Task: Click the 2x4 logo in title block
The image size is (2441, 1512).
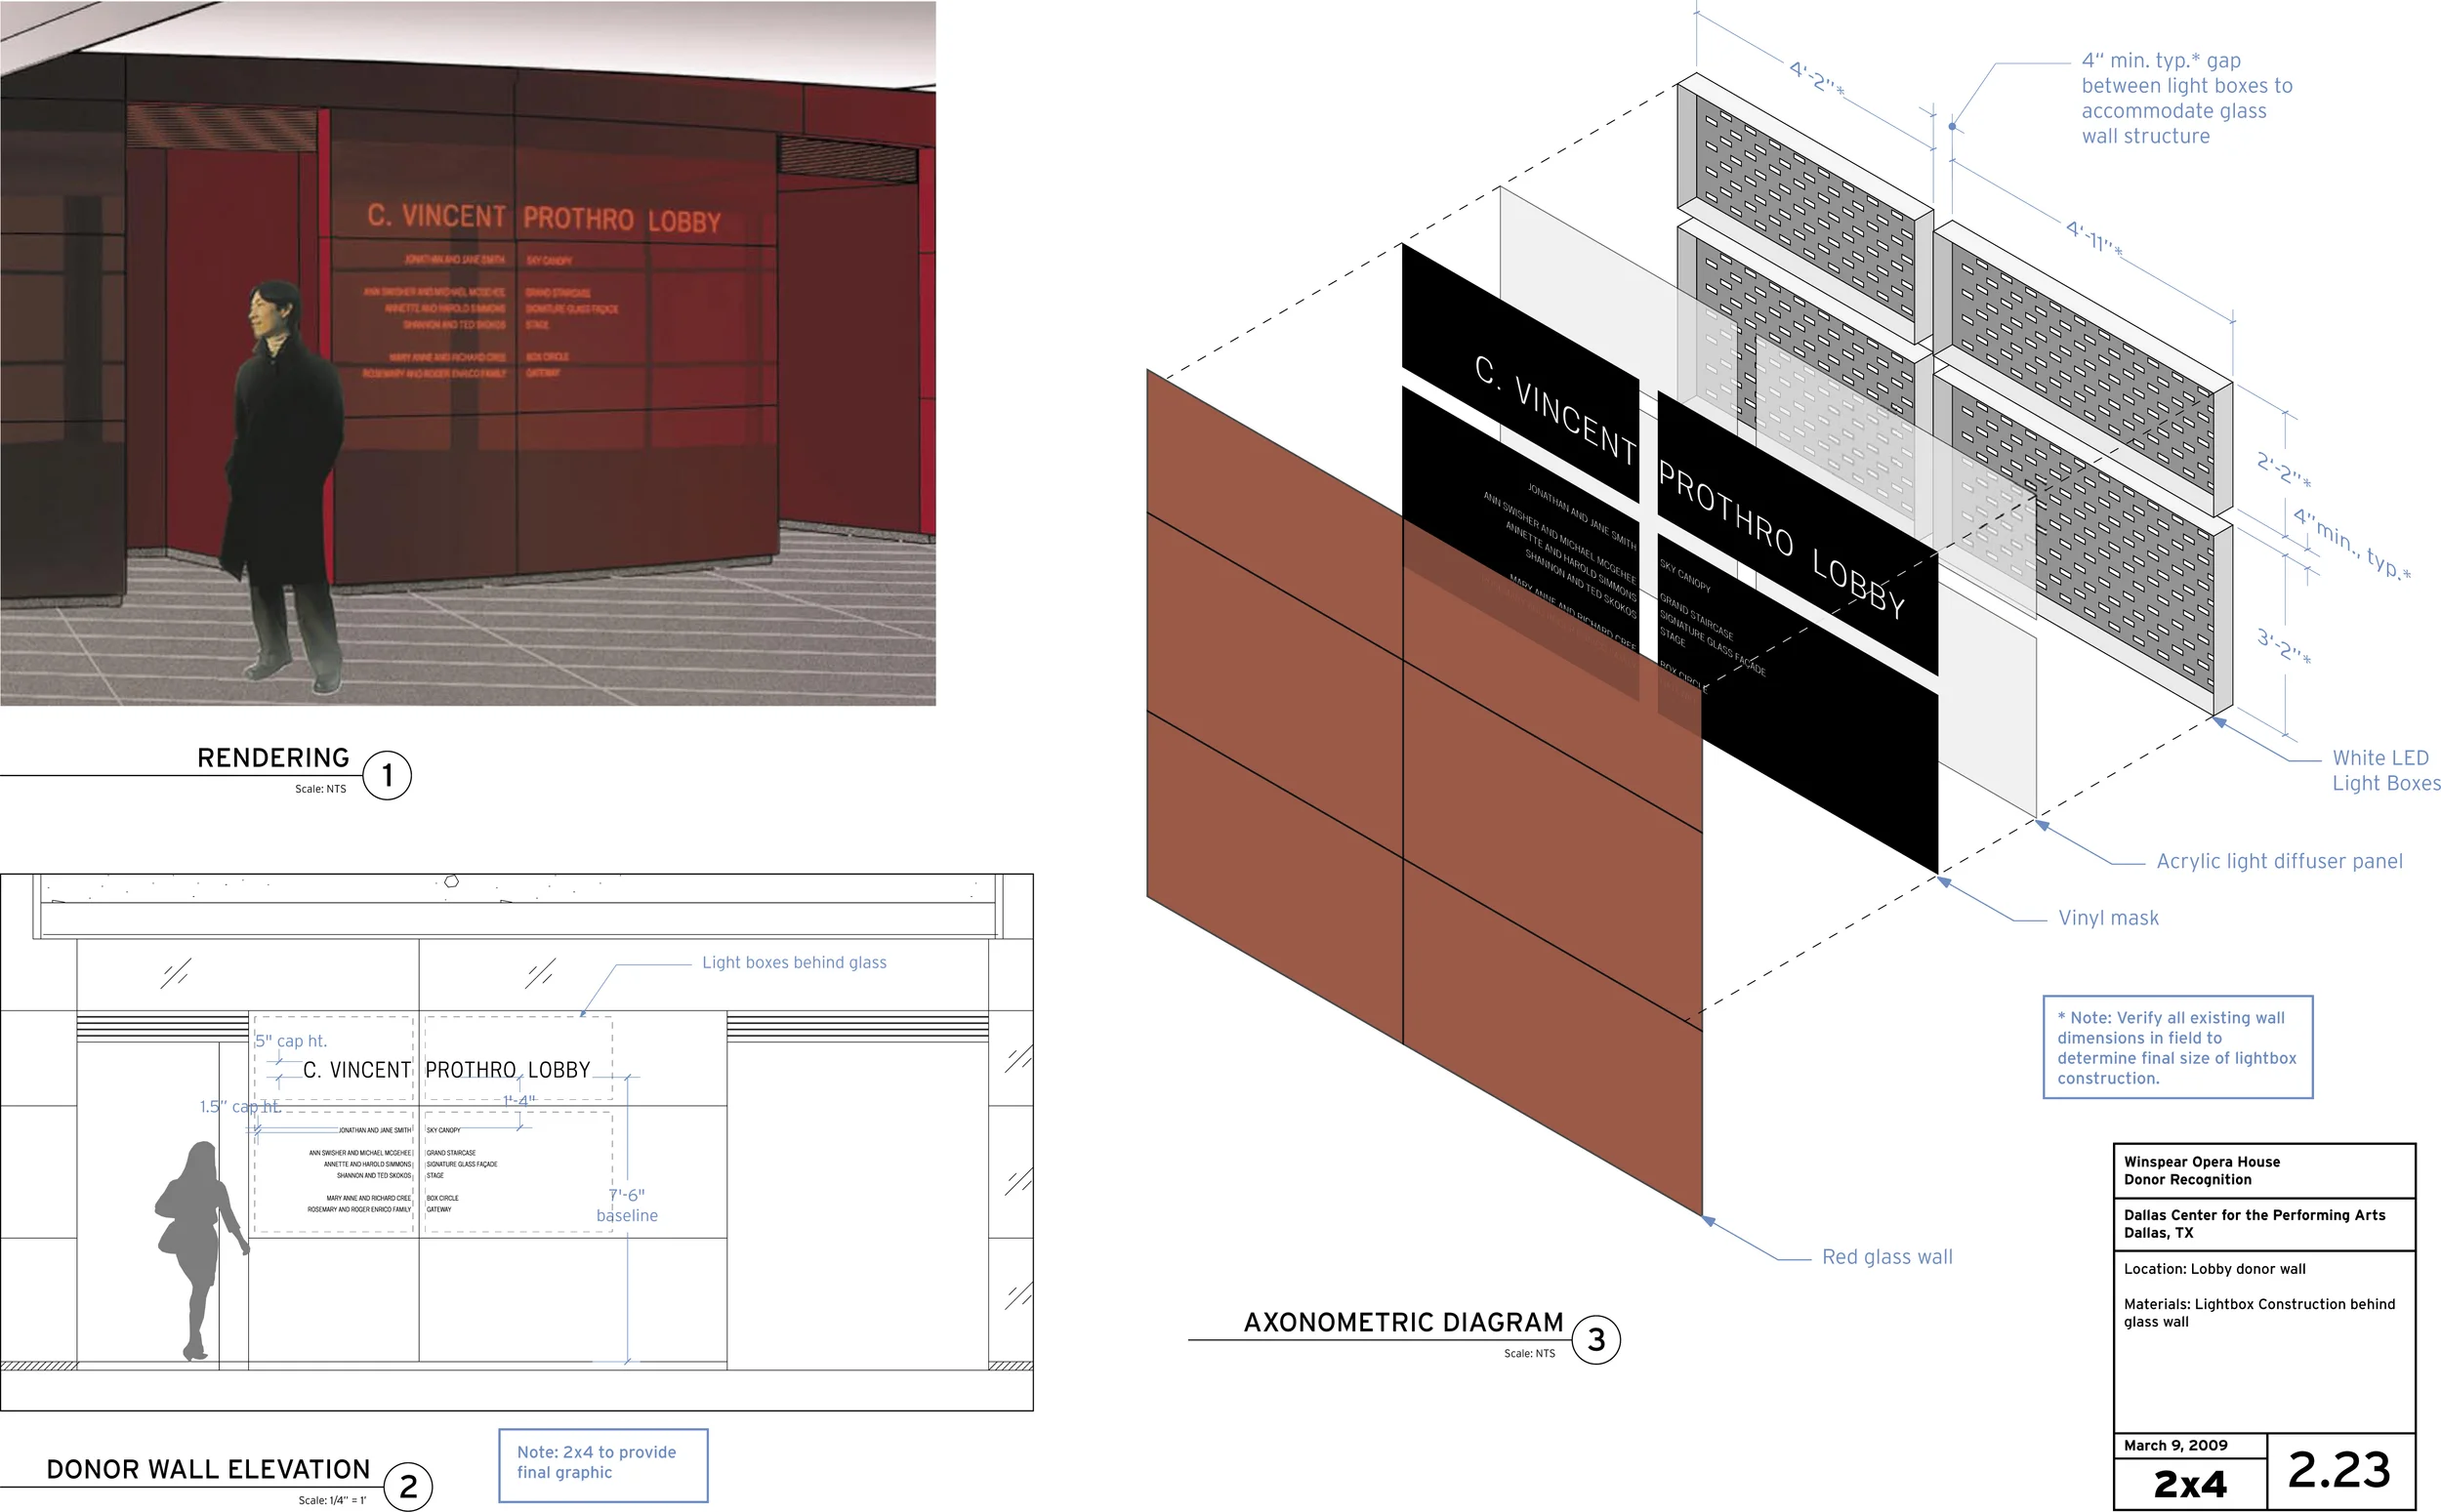Action: [x=2190, y=1484]
